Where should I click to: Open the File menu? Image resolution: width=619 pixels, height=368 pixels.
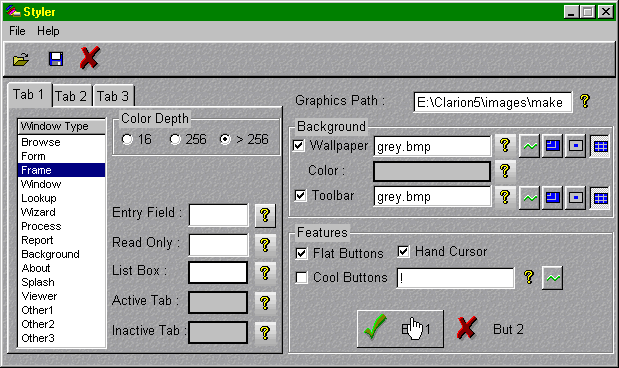[17, 31]
